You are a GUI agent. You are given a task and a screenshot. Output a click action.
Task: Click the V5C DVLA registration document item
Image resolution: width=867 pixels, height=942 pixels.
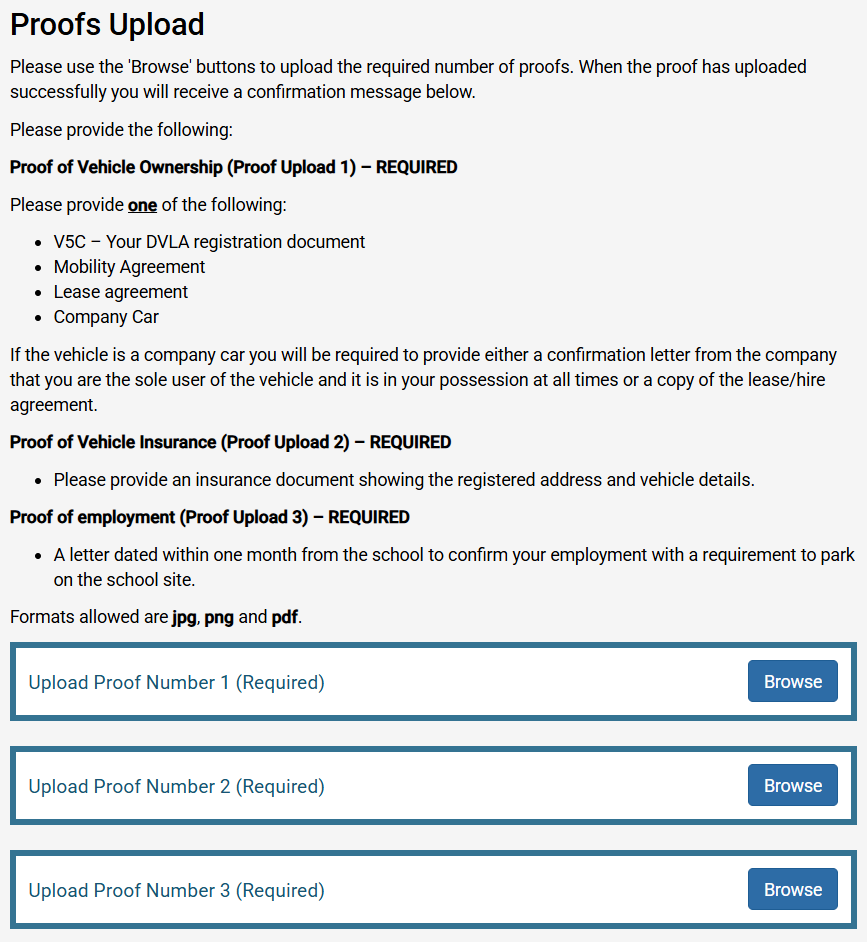[x=209, y=242]
